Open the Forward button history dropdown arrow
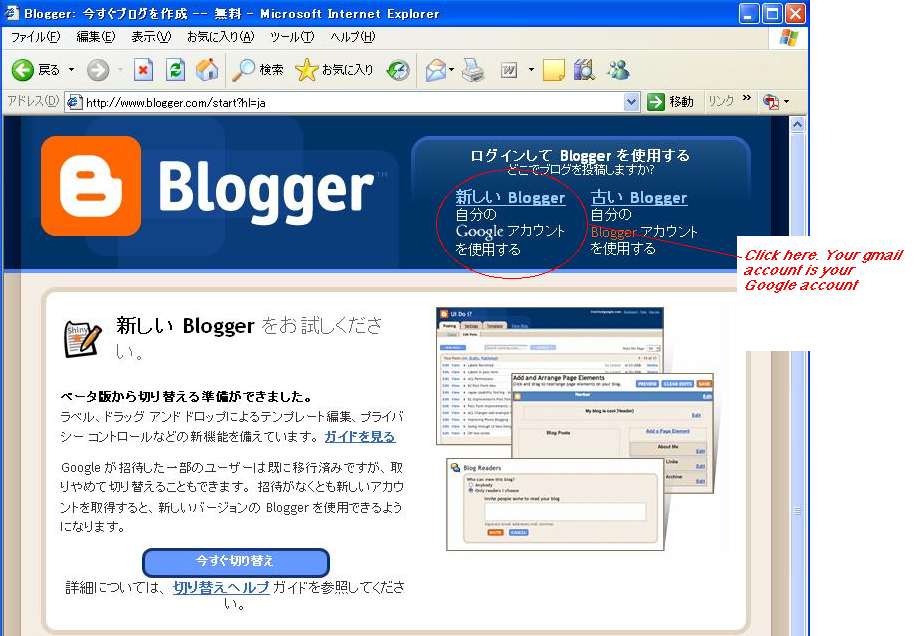This screenshot has height=636, width=915. pyautogui.click(x=120, y=71)
